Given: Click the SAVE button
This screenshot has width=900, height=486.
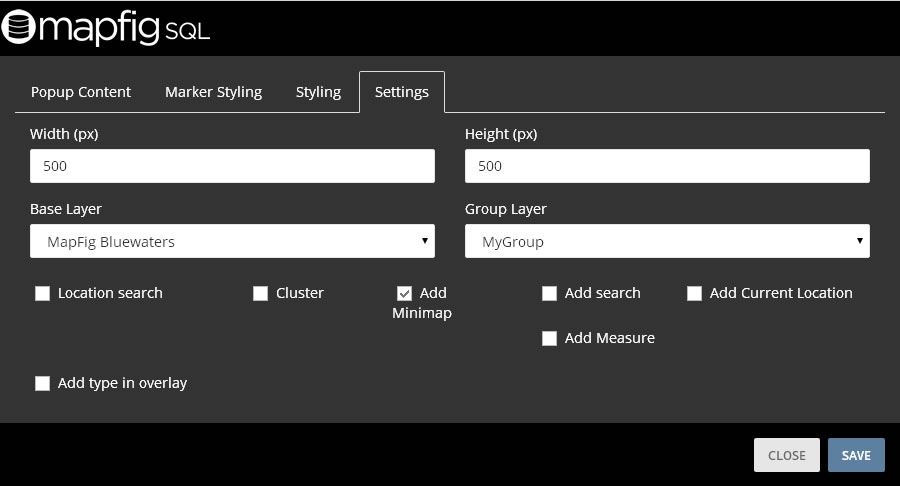Looking at the screenshot, I should click(856, 455).
